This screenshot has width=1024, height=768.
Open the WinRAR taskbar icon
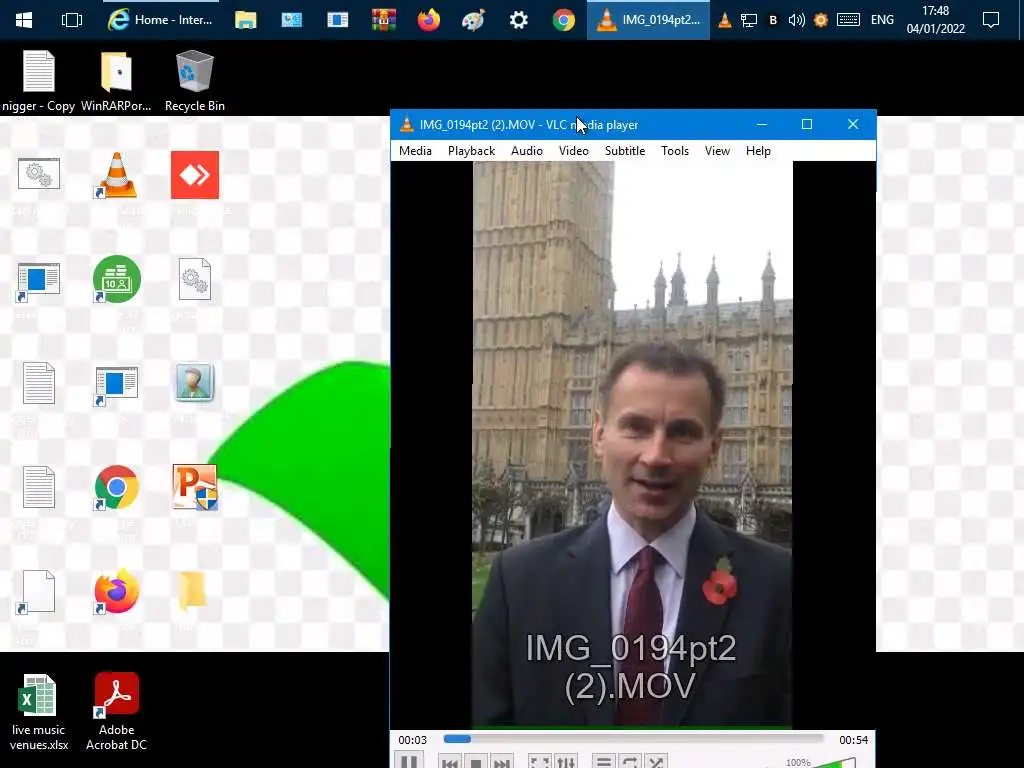[x=384, y=20]
